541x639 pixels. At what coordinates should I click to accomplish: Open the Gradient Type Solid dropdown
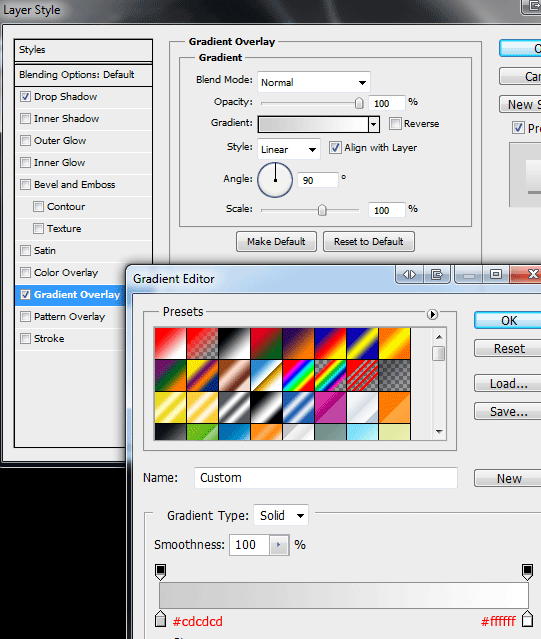click(x=281, y=516)
